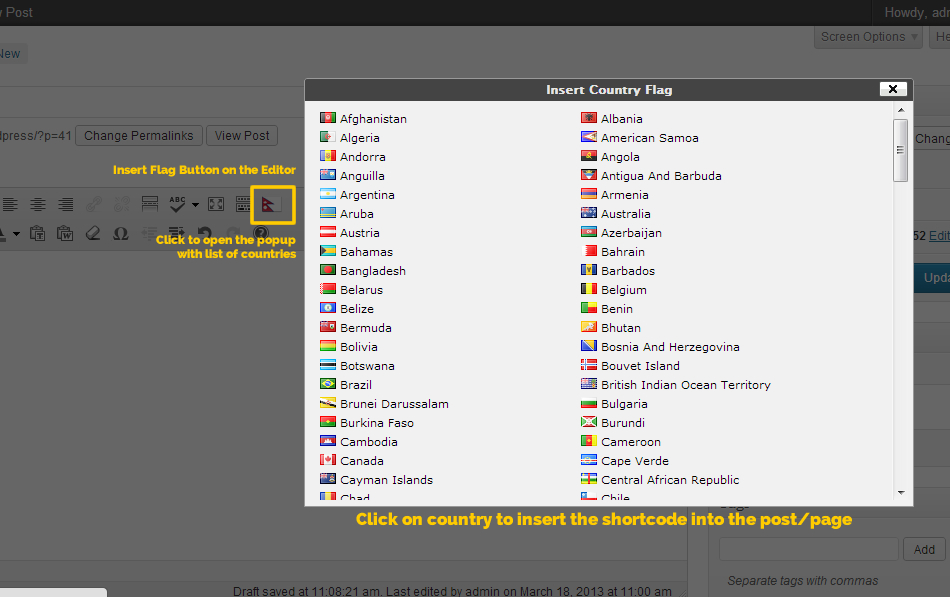Close the Insert Country Flag popup

(893, 89)
